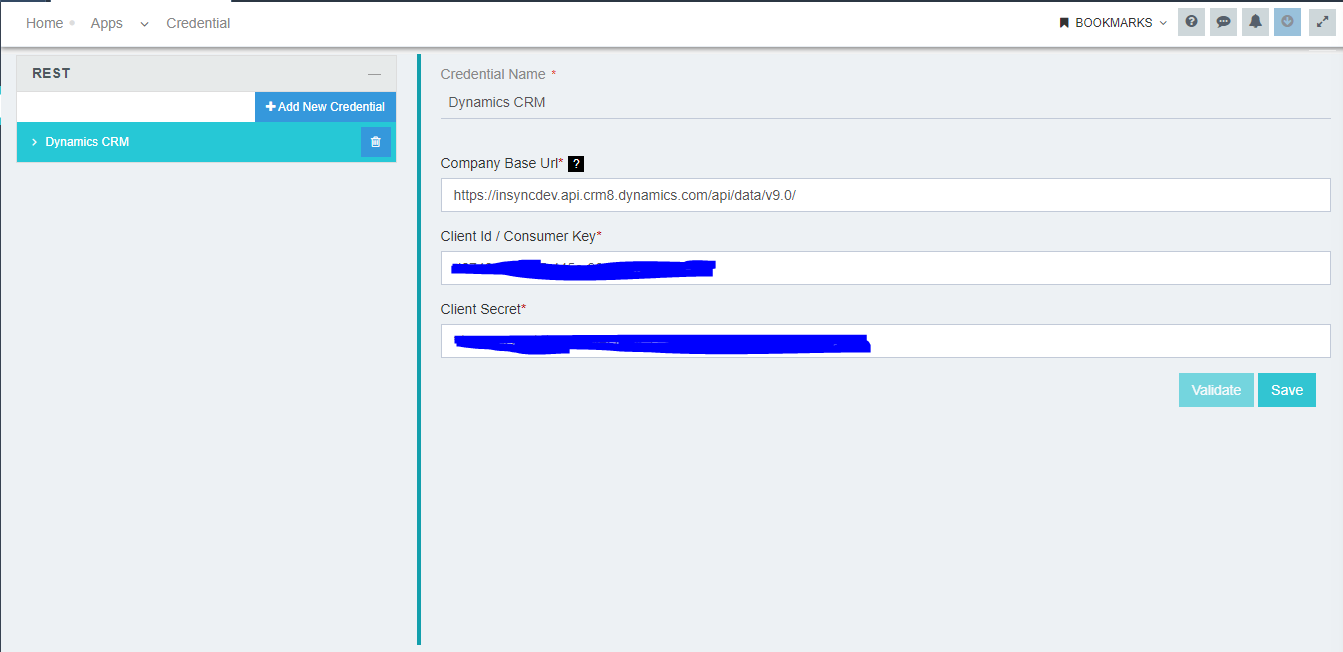Click the REST panel header title
The height and width of the screenshot is (652, 1343).
[x=51, y=73]
